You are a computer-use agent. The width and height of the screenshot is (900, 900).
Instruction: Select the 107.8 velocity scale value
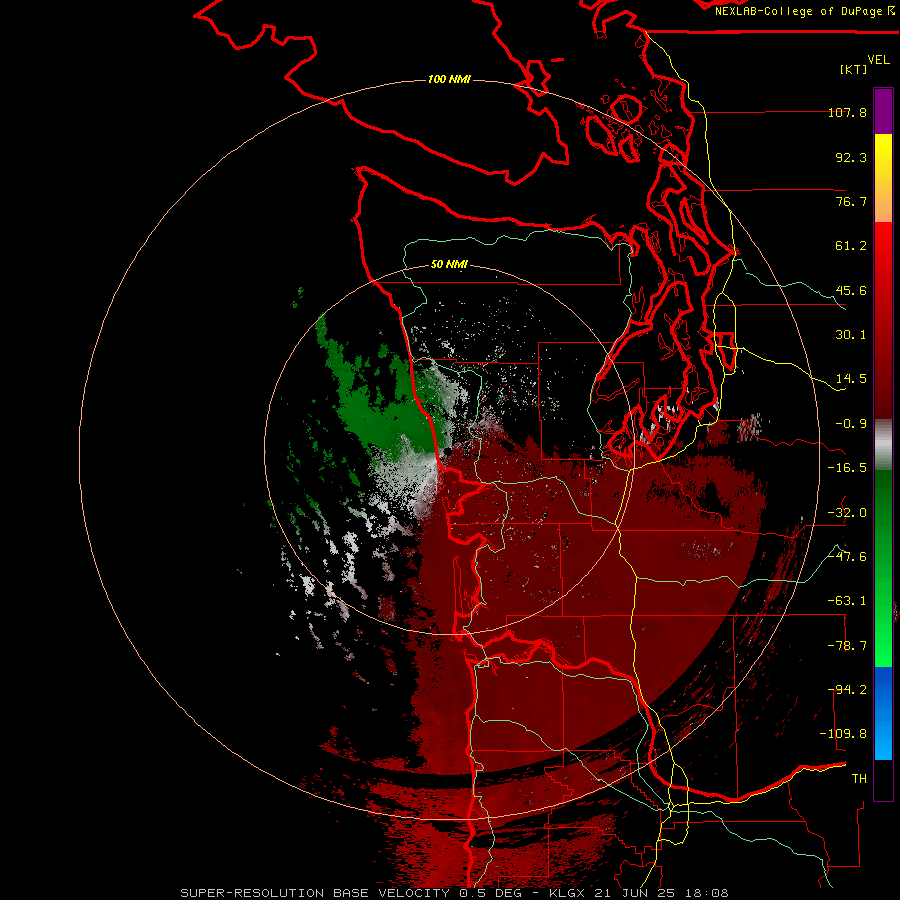(x=847, y=112)
